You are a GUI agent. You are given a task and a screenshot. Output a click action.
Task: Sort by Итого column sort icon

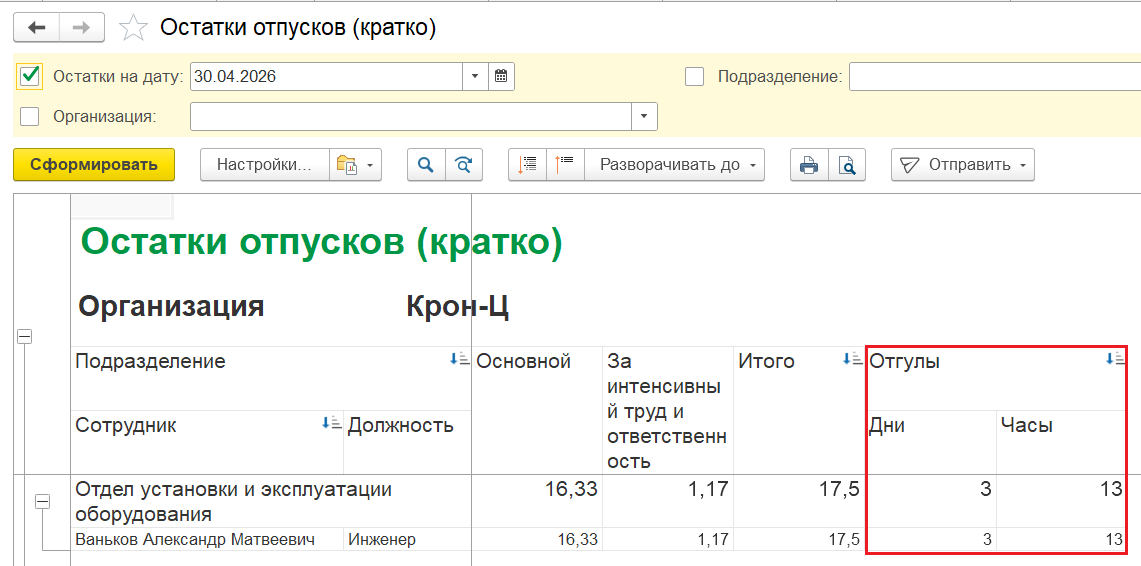(852, 359)
